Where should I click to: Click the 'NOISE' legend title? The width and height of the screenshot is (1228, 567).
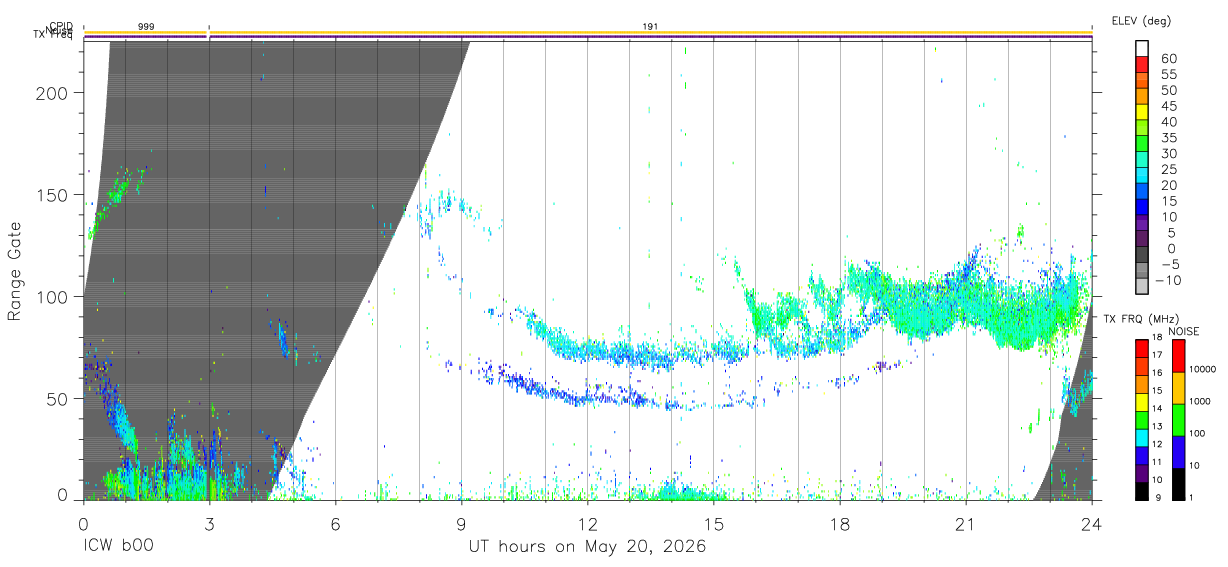click(1183, 331)
